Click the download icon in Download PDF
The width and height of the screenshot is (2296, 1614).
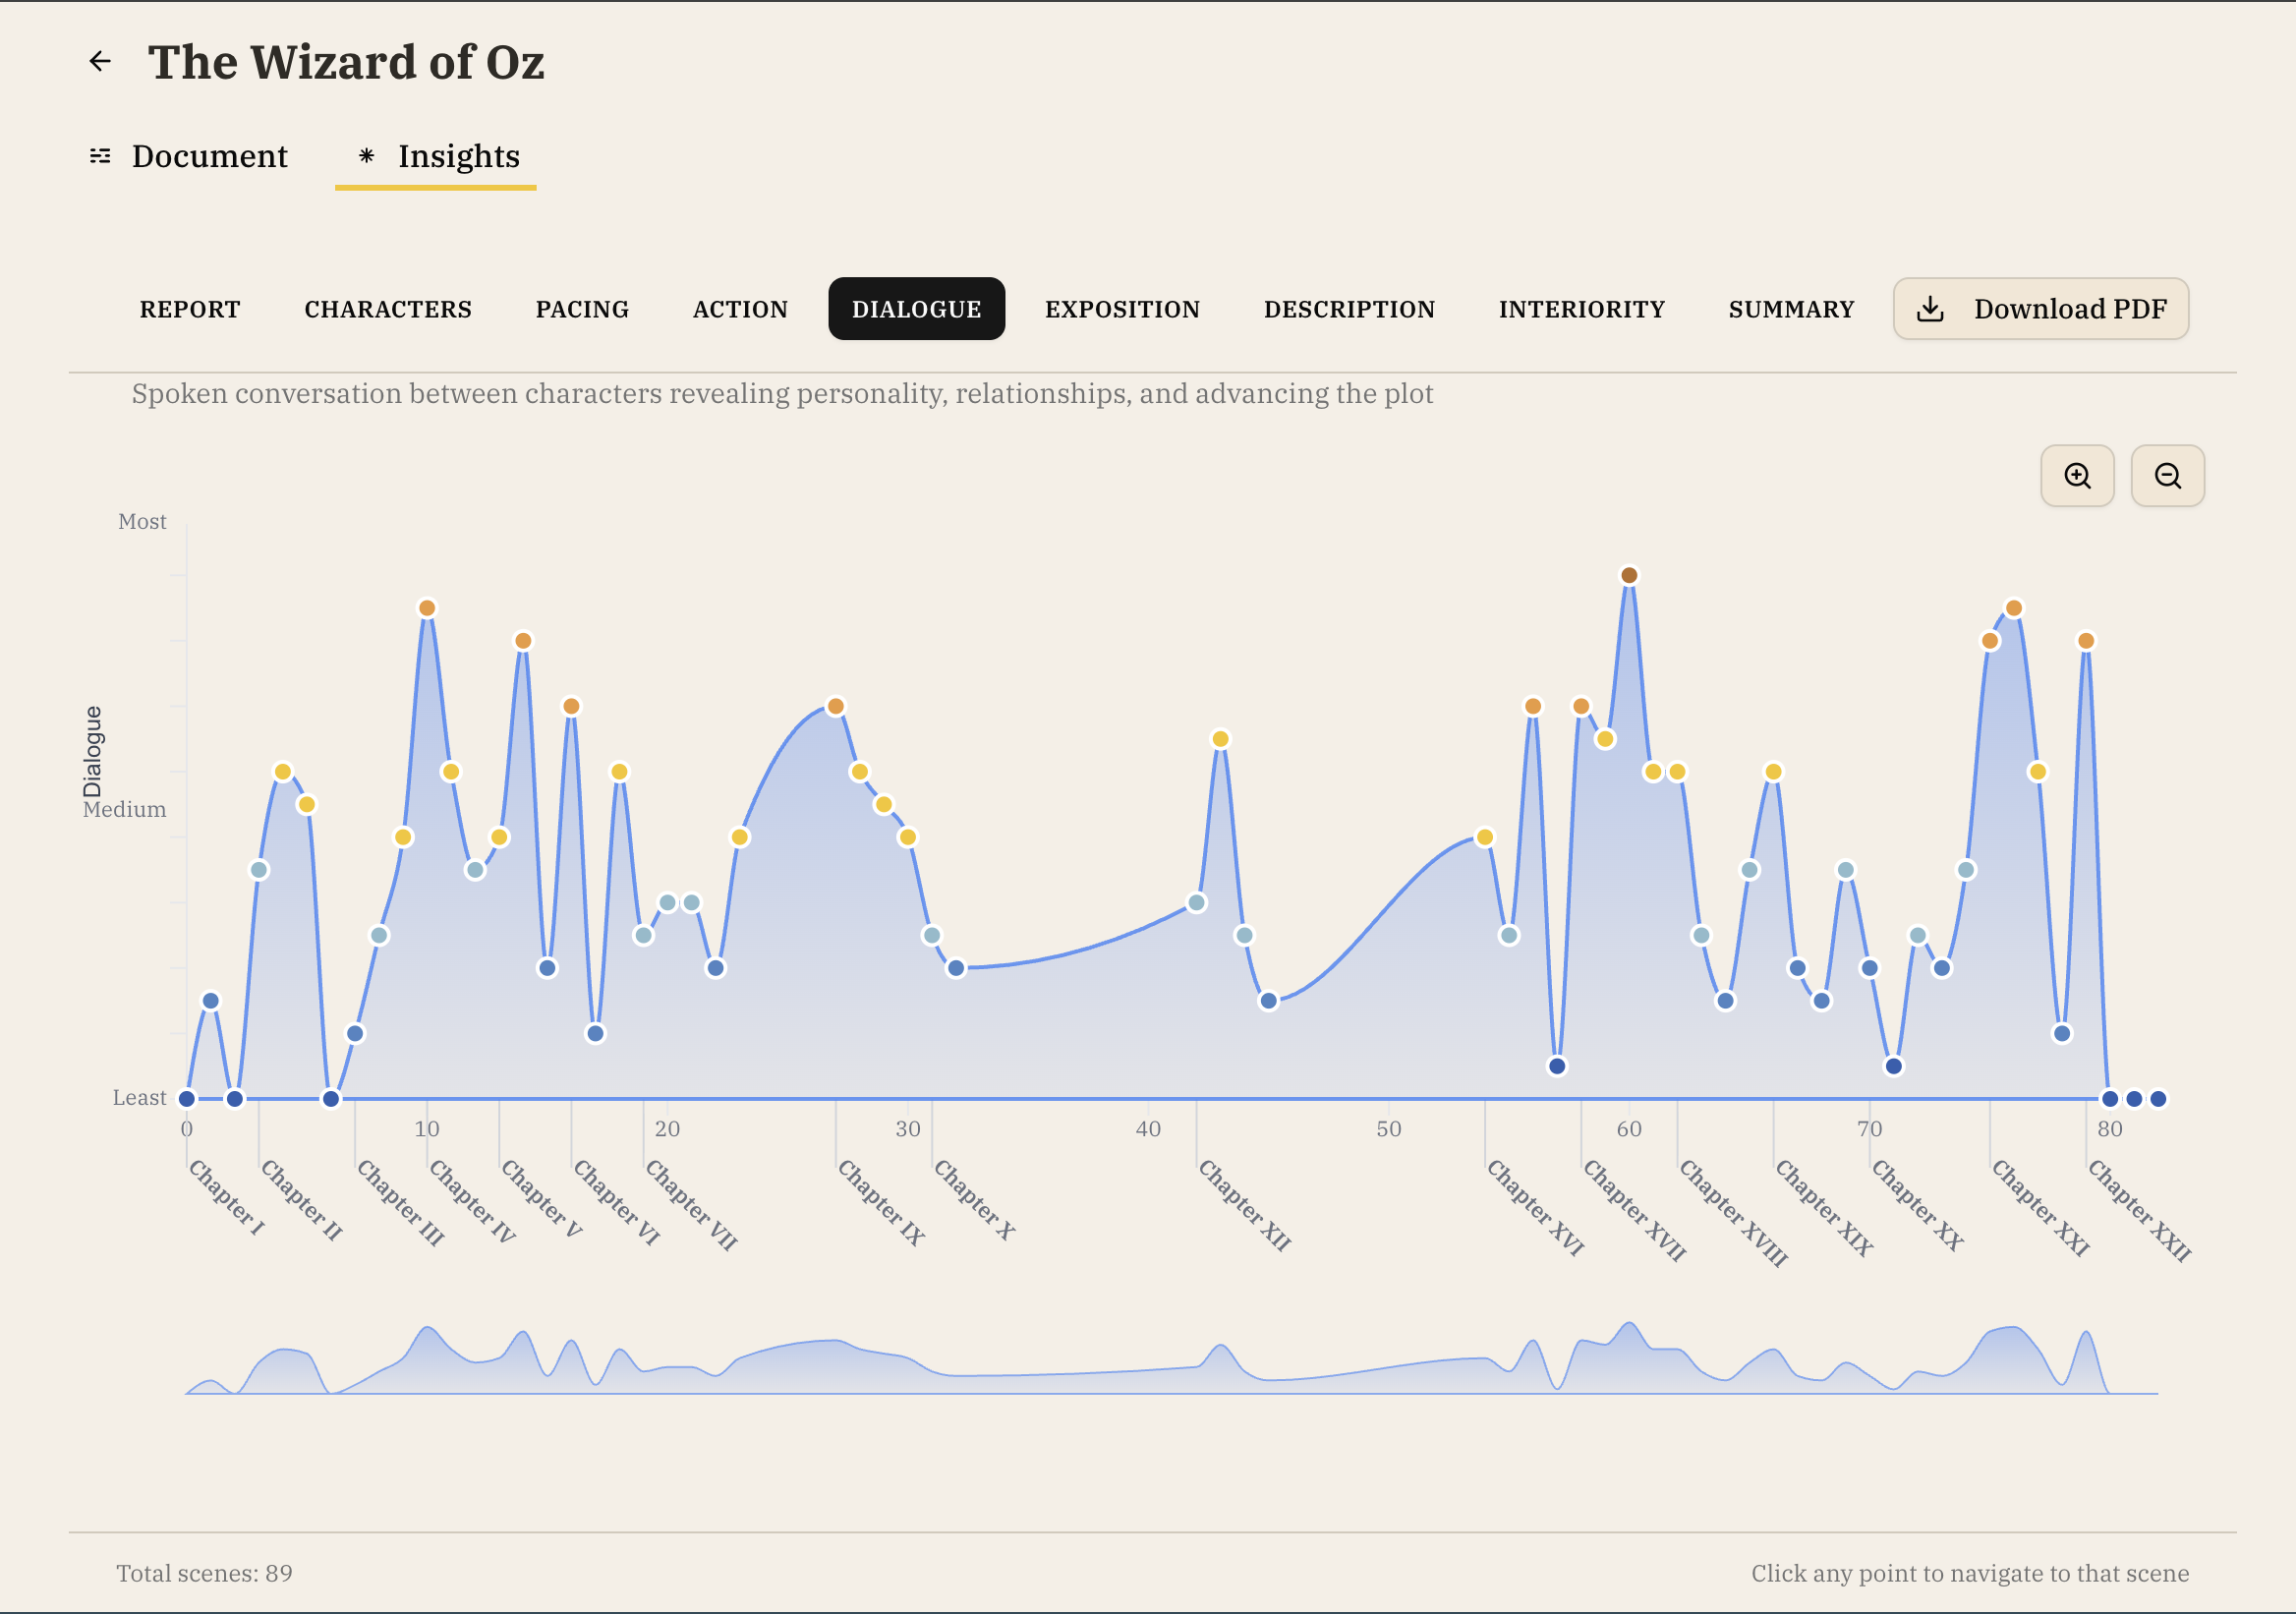(x=1930, y=309)
